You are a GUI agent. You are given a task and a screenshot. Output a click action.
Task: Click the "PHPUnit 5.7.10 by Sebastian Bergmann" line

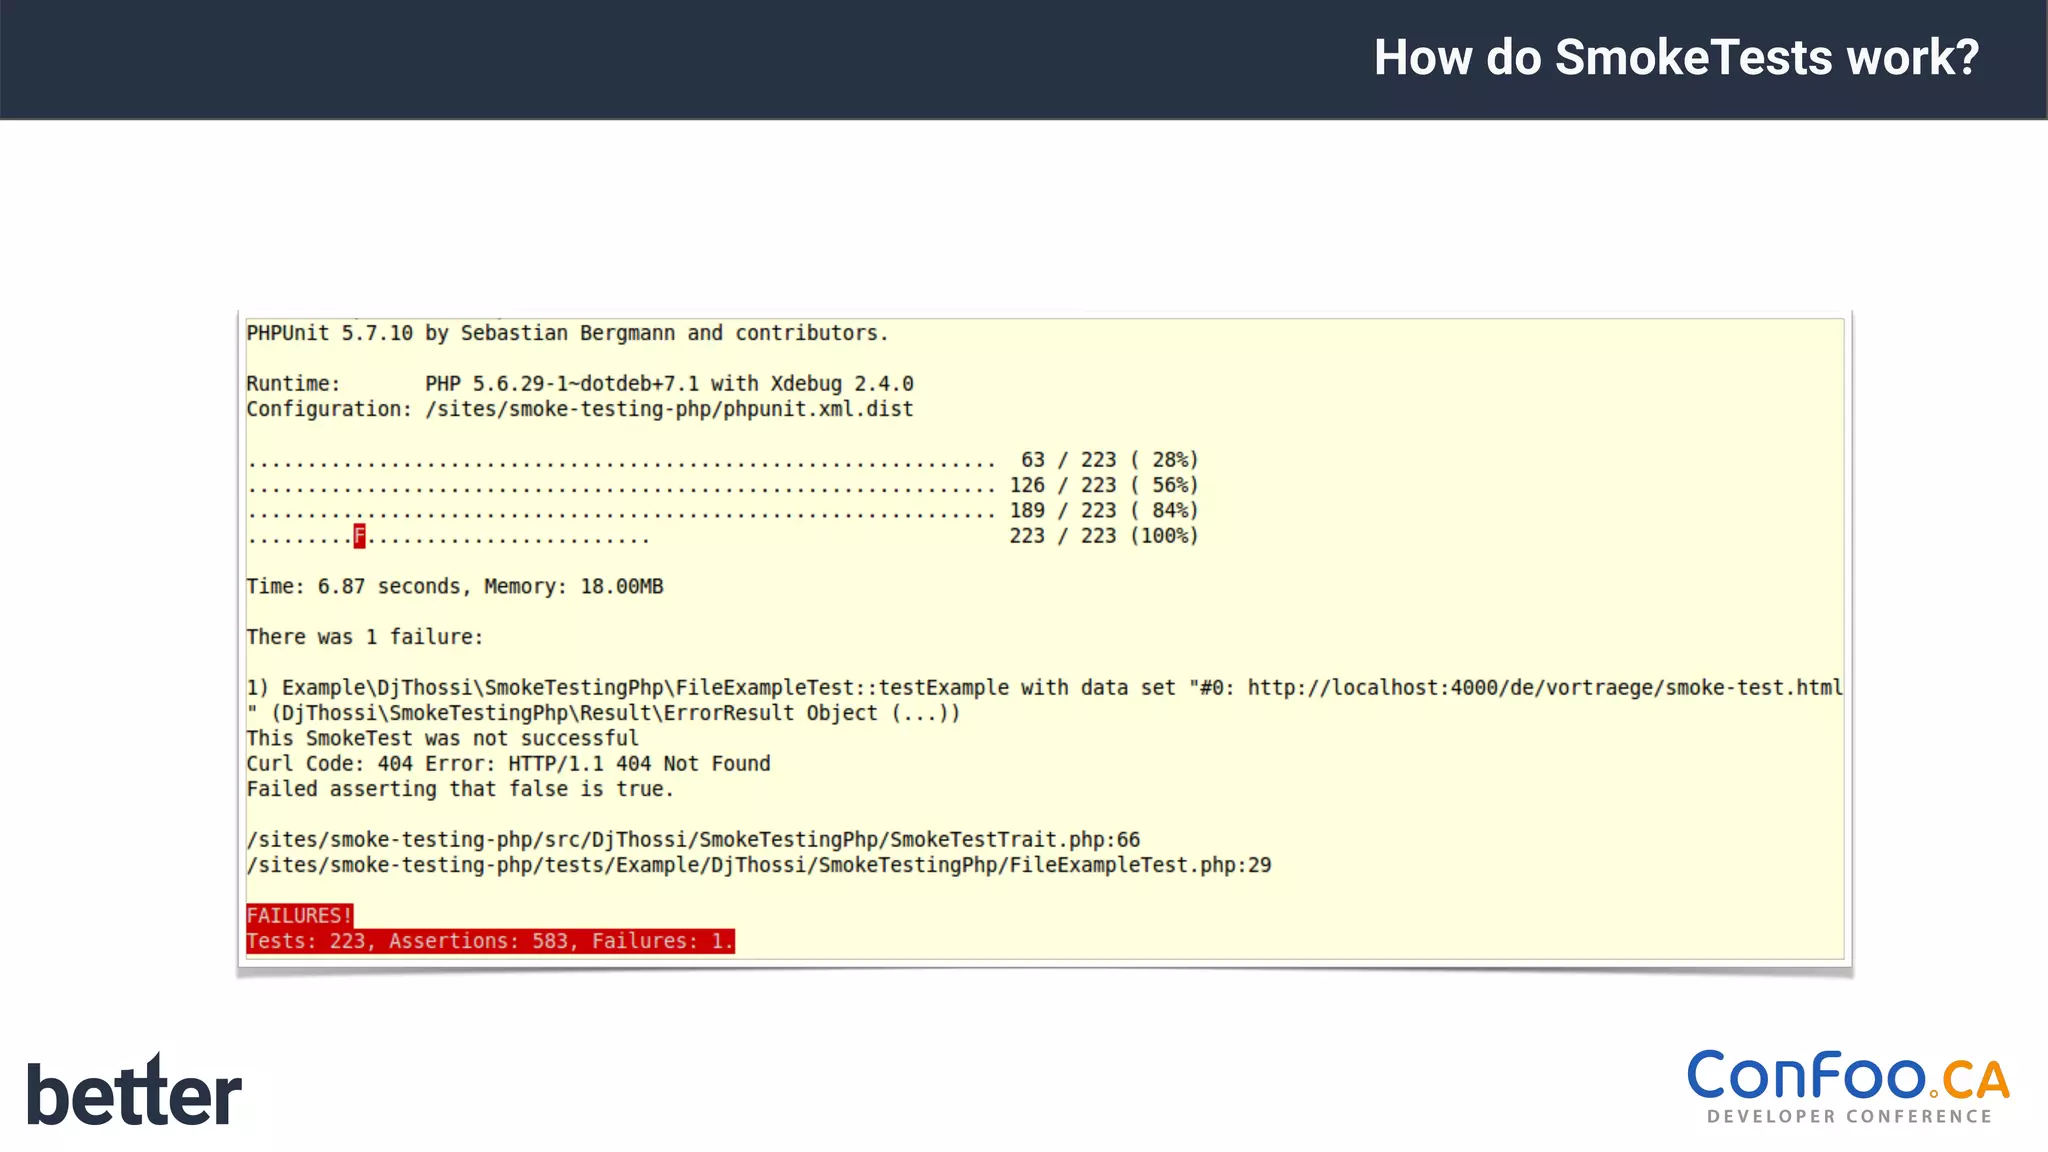(x=568, y=333)
